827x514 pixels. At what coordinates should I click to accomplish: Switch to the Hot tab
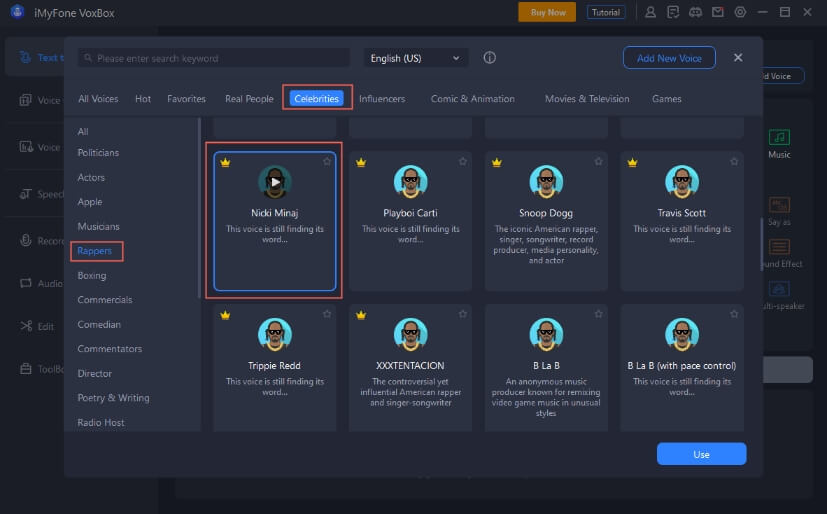[143, 99]
